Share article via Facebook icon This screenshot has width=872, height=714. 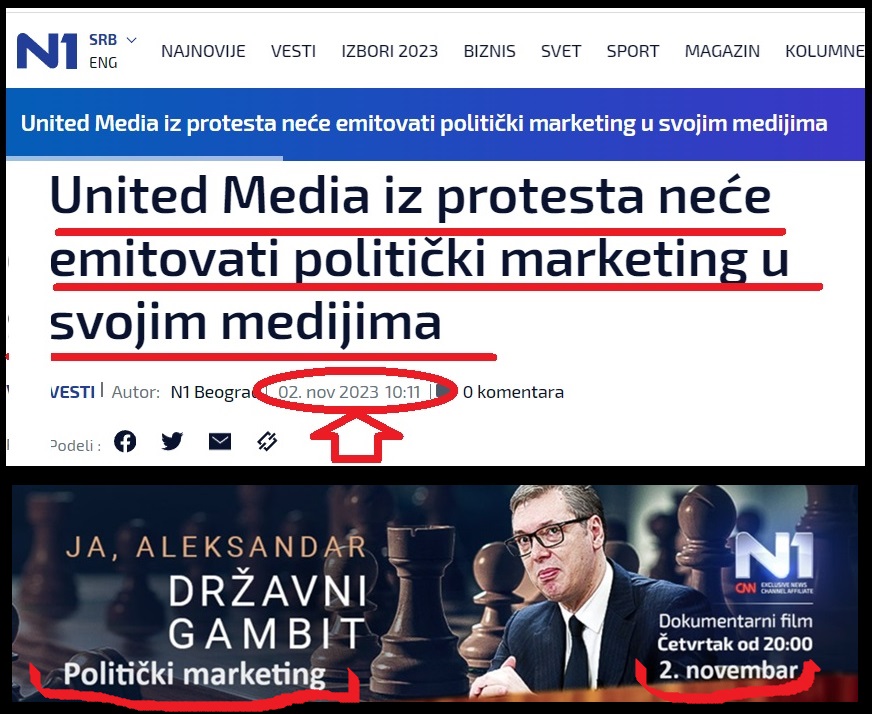[125, 442]
